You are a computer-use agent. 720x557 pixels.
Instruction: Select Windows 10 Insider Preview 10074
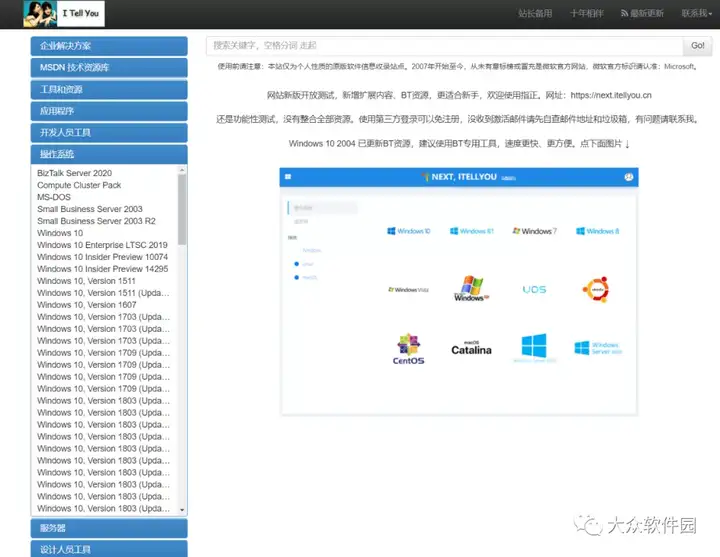click(102, 257)
